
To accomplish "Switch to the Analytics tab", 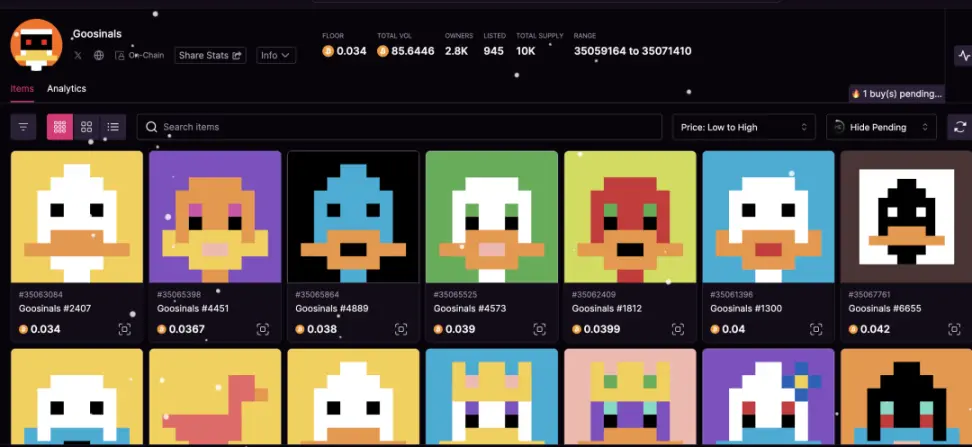I will pyautogui.click(x=66, y=89).
